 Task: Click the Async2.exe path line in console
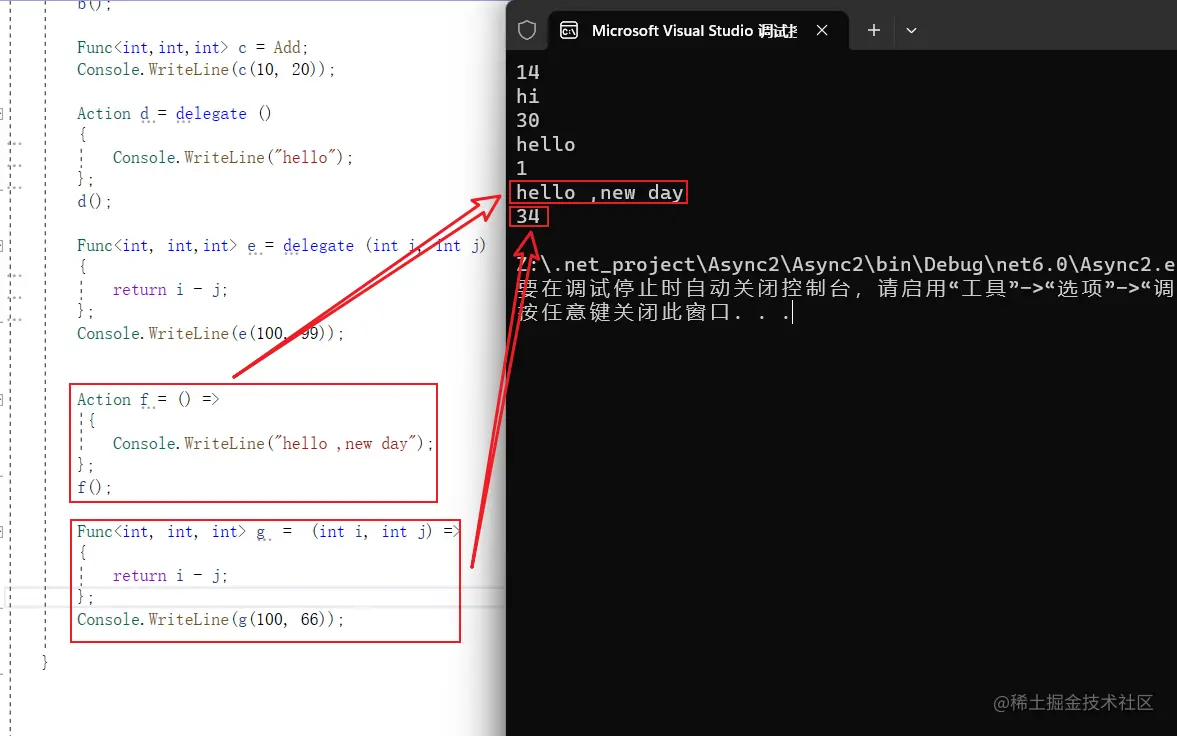click(x=846, y=264)
